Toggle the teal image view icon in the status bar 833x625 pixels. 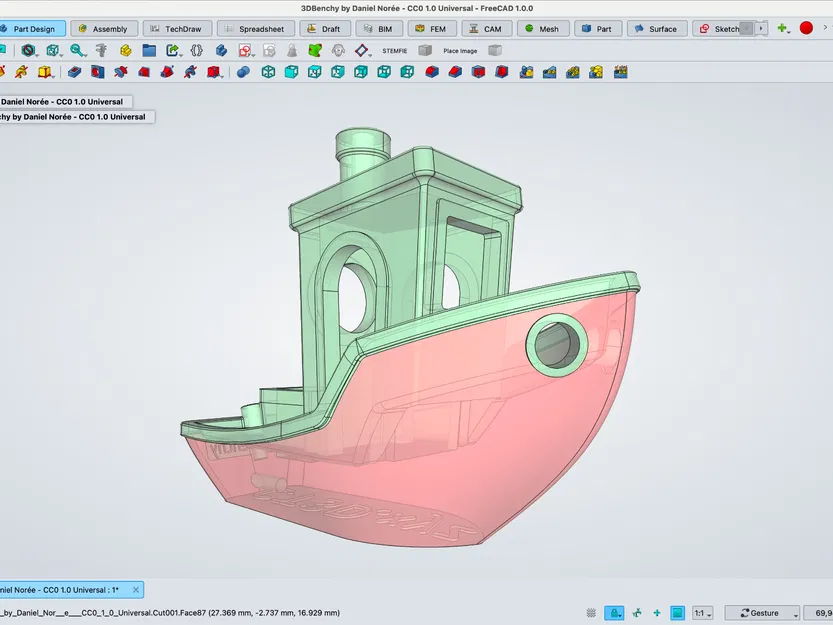(677, 612)
